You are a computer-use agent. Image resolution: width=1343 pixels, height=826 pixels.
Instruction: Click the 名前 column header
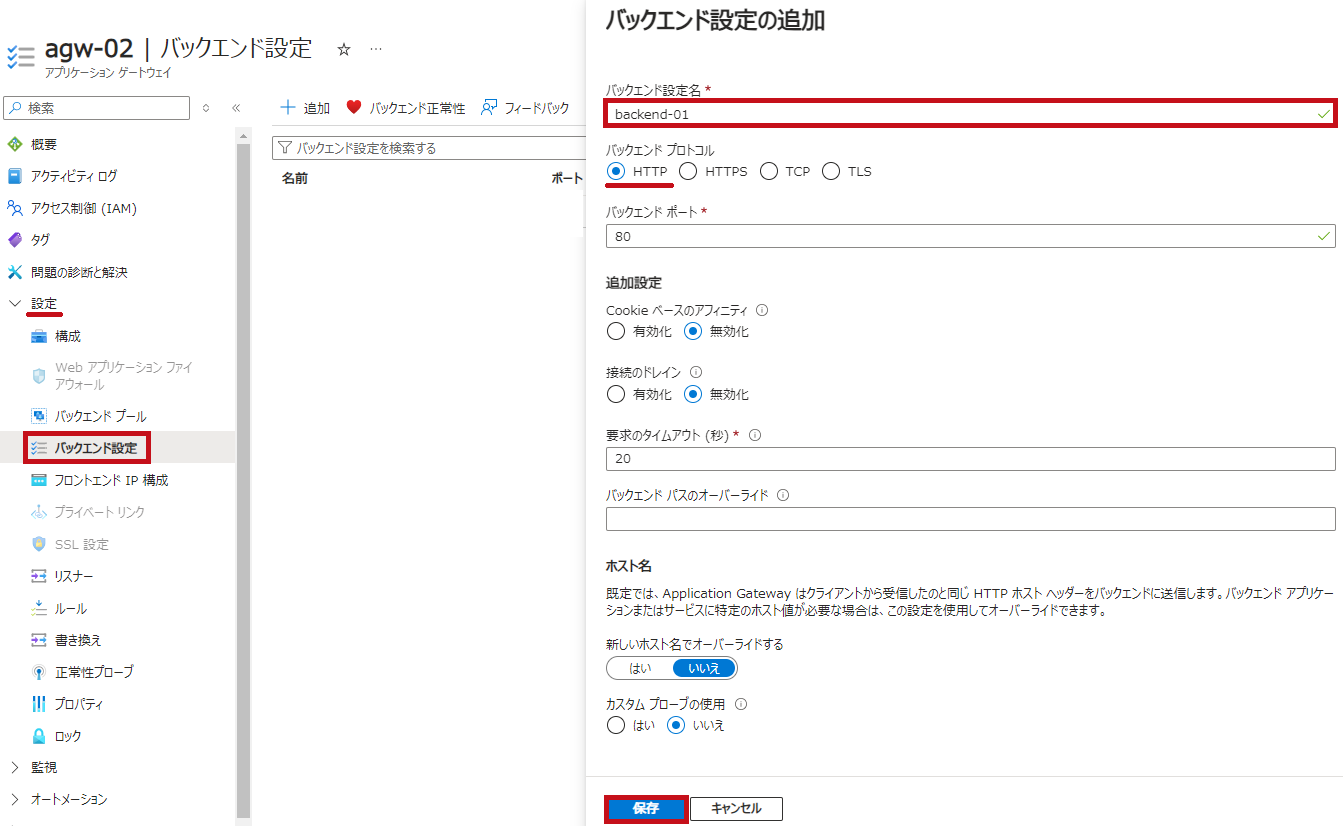(x=294, y=178)
